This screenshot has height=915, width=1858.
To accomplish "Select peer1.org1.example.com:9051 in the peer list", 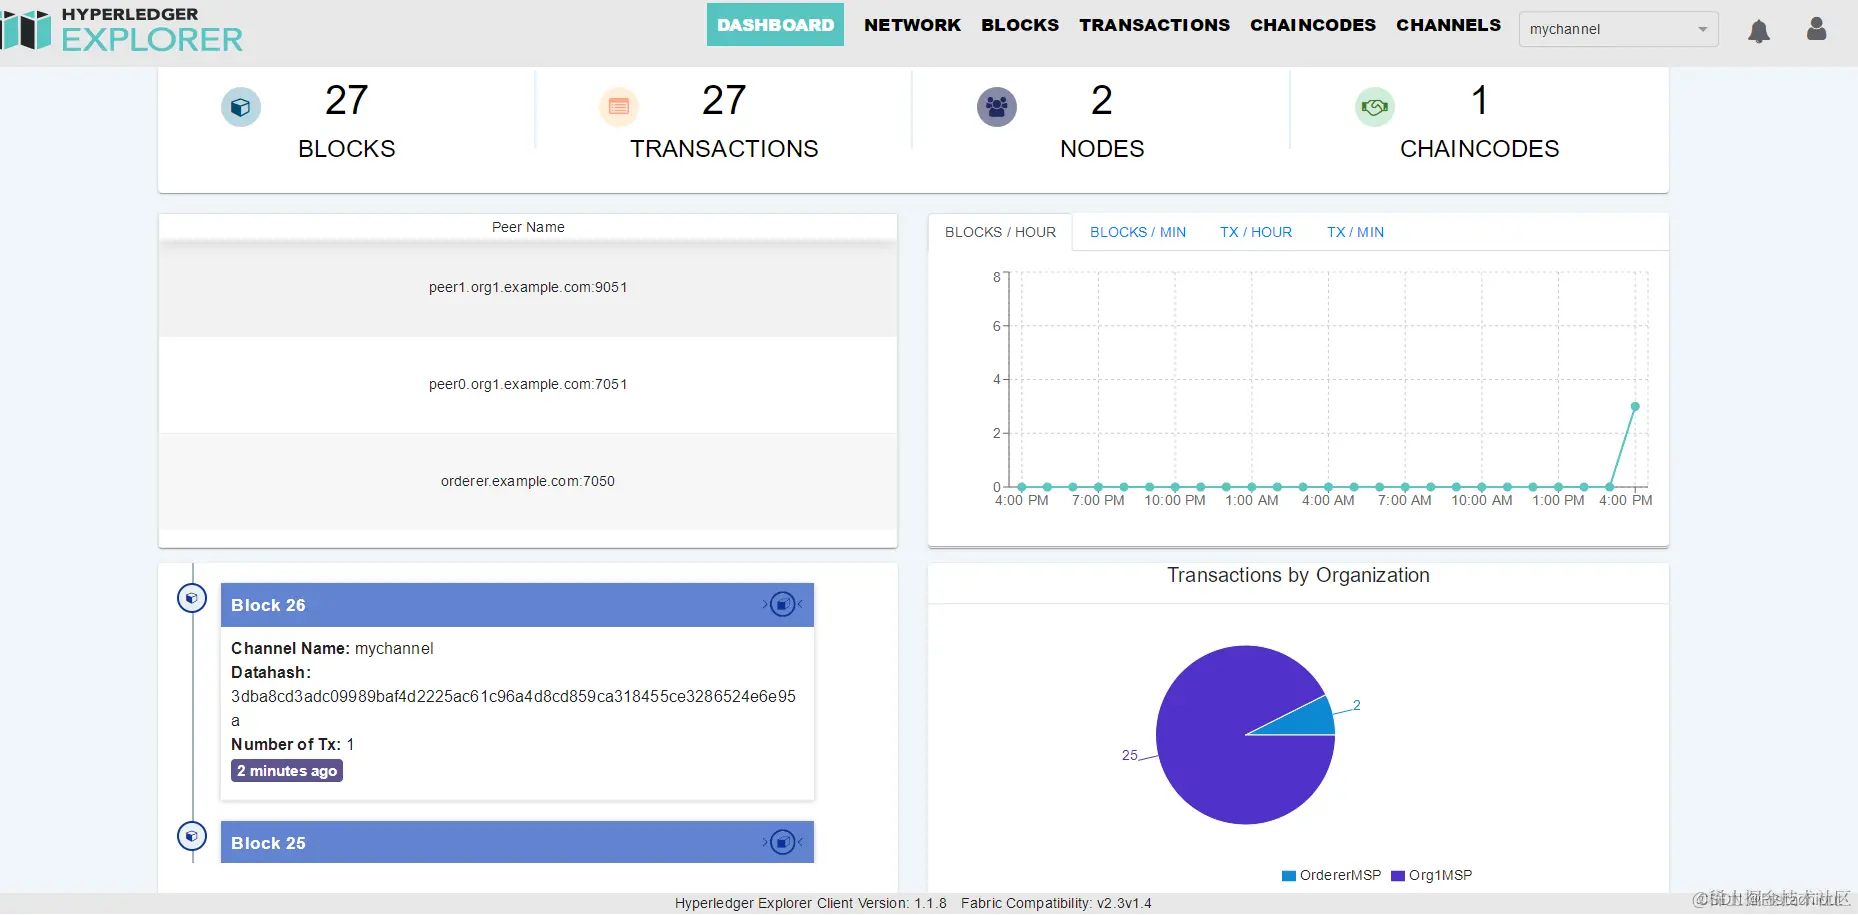I will click(x=528, y=287).
